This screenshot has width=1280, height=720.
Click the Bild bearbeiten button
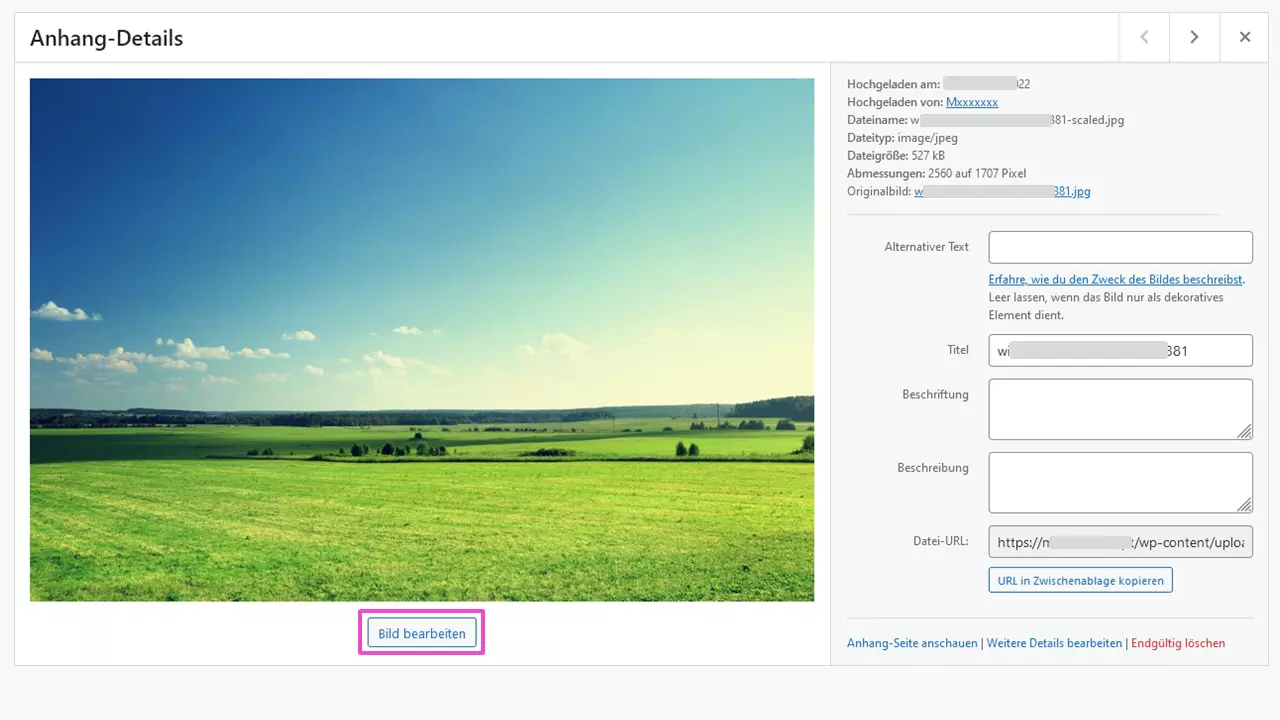click(421, 632)
